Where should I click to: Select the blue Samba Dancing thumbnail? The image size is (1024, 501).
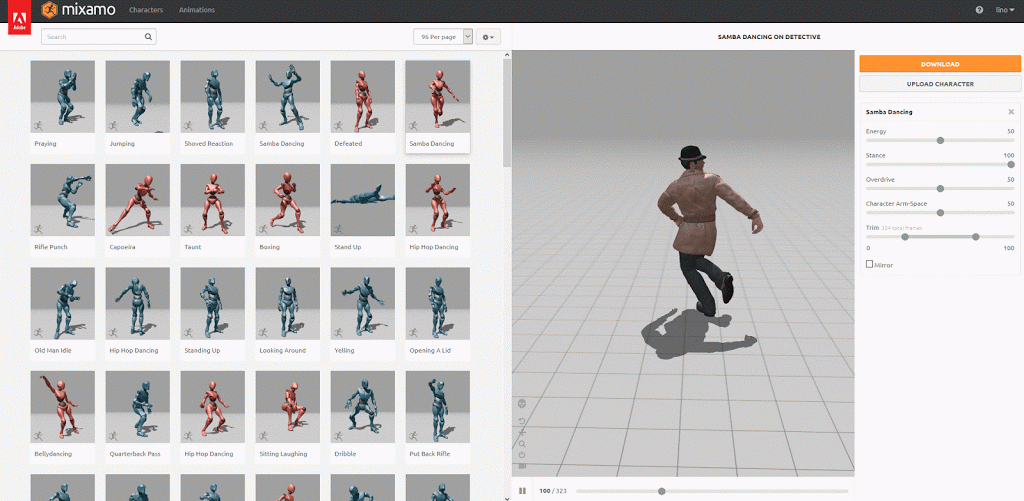[x=287, y=97]
